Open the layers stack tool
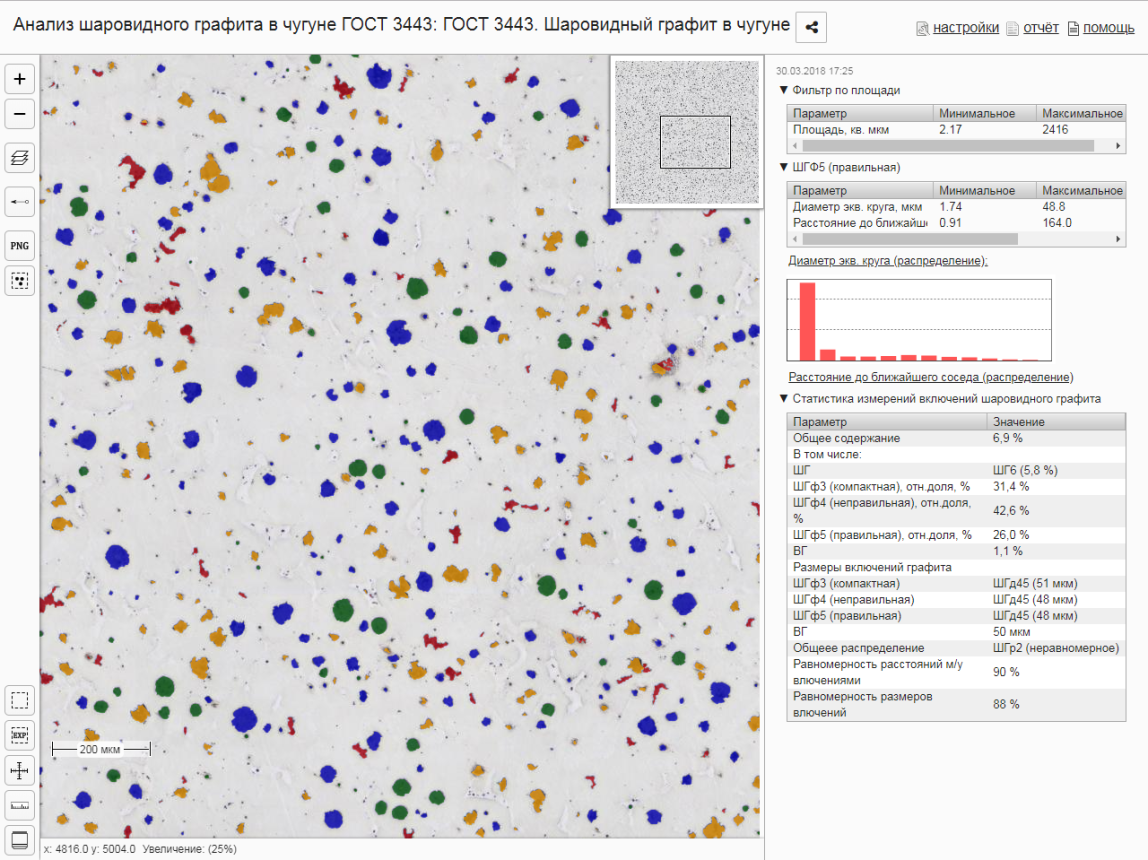This screenshot has height=860, width=1148. (20, 157)
